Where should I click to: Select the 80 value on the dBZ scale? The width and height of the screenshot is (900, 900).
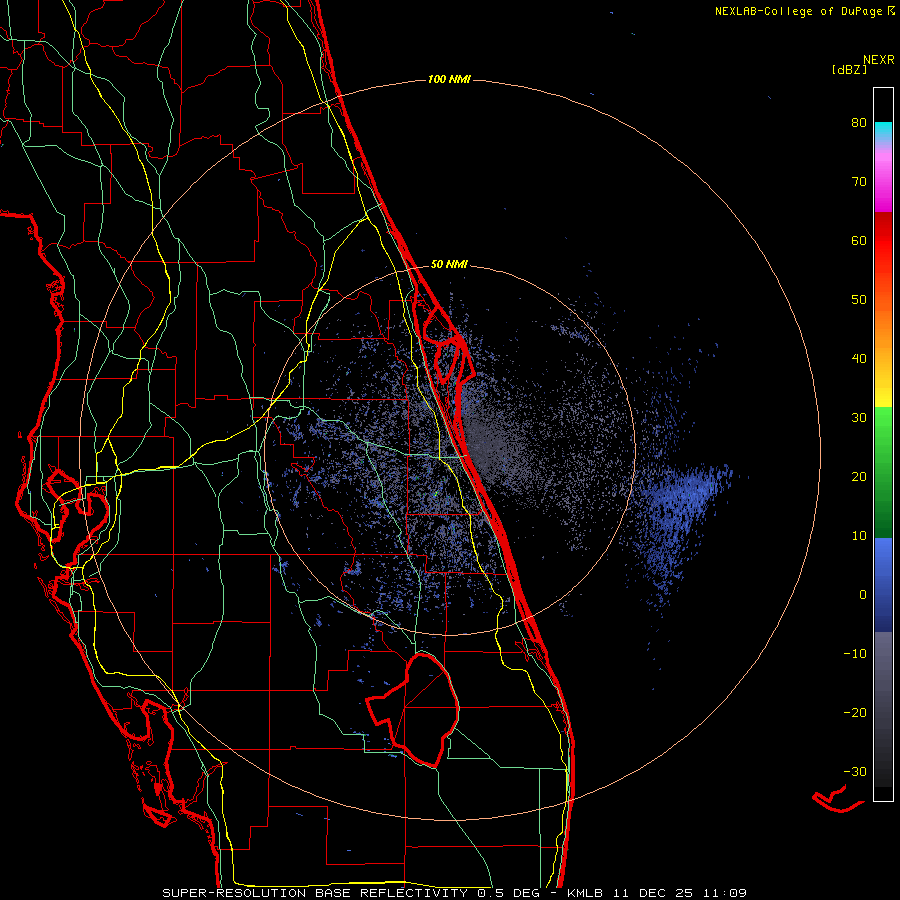[859, 123]
